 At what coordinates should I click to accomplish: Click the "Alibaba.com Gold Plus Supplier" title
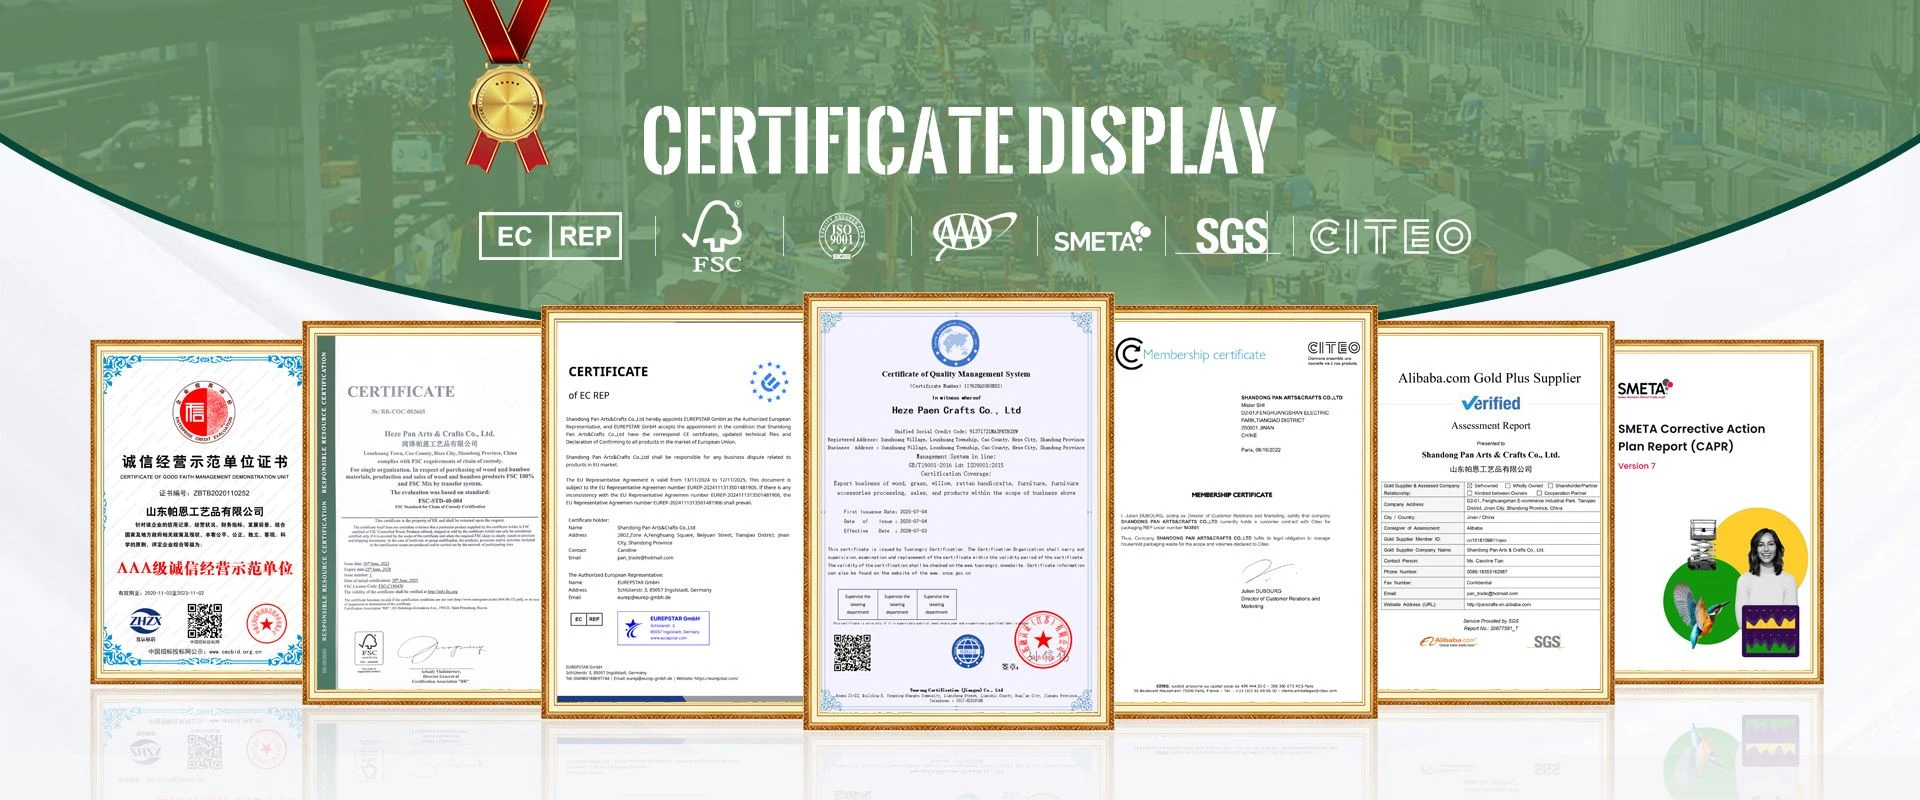(1489, 378)
